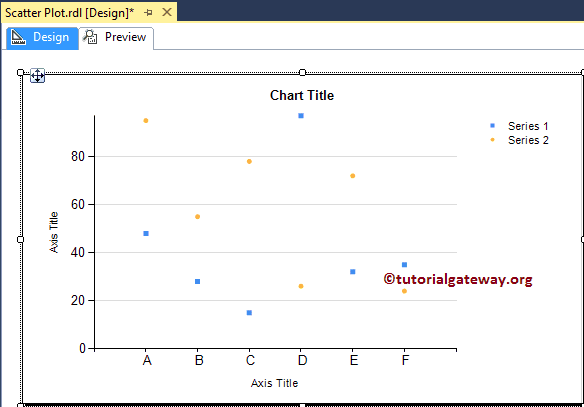Select the blue Series 1 point at category F
This screenshot has height=407, width=584.
[404, 265]
